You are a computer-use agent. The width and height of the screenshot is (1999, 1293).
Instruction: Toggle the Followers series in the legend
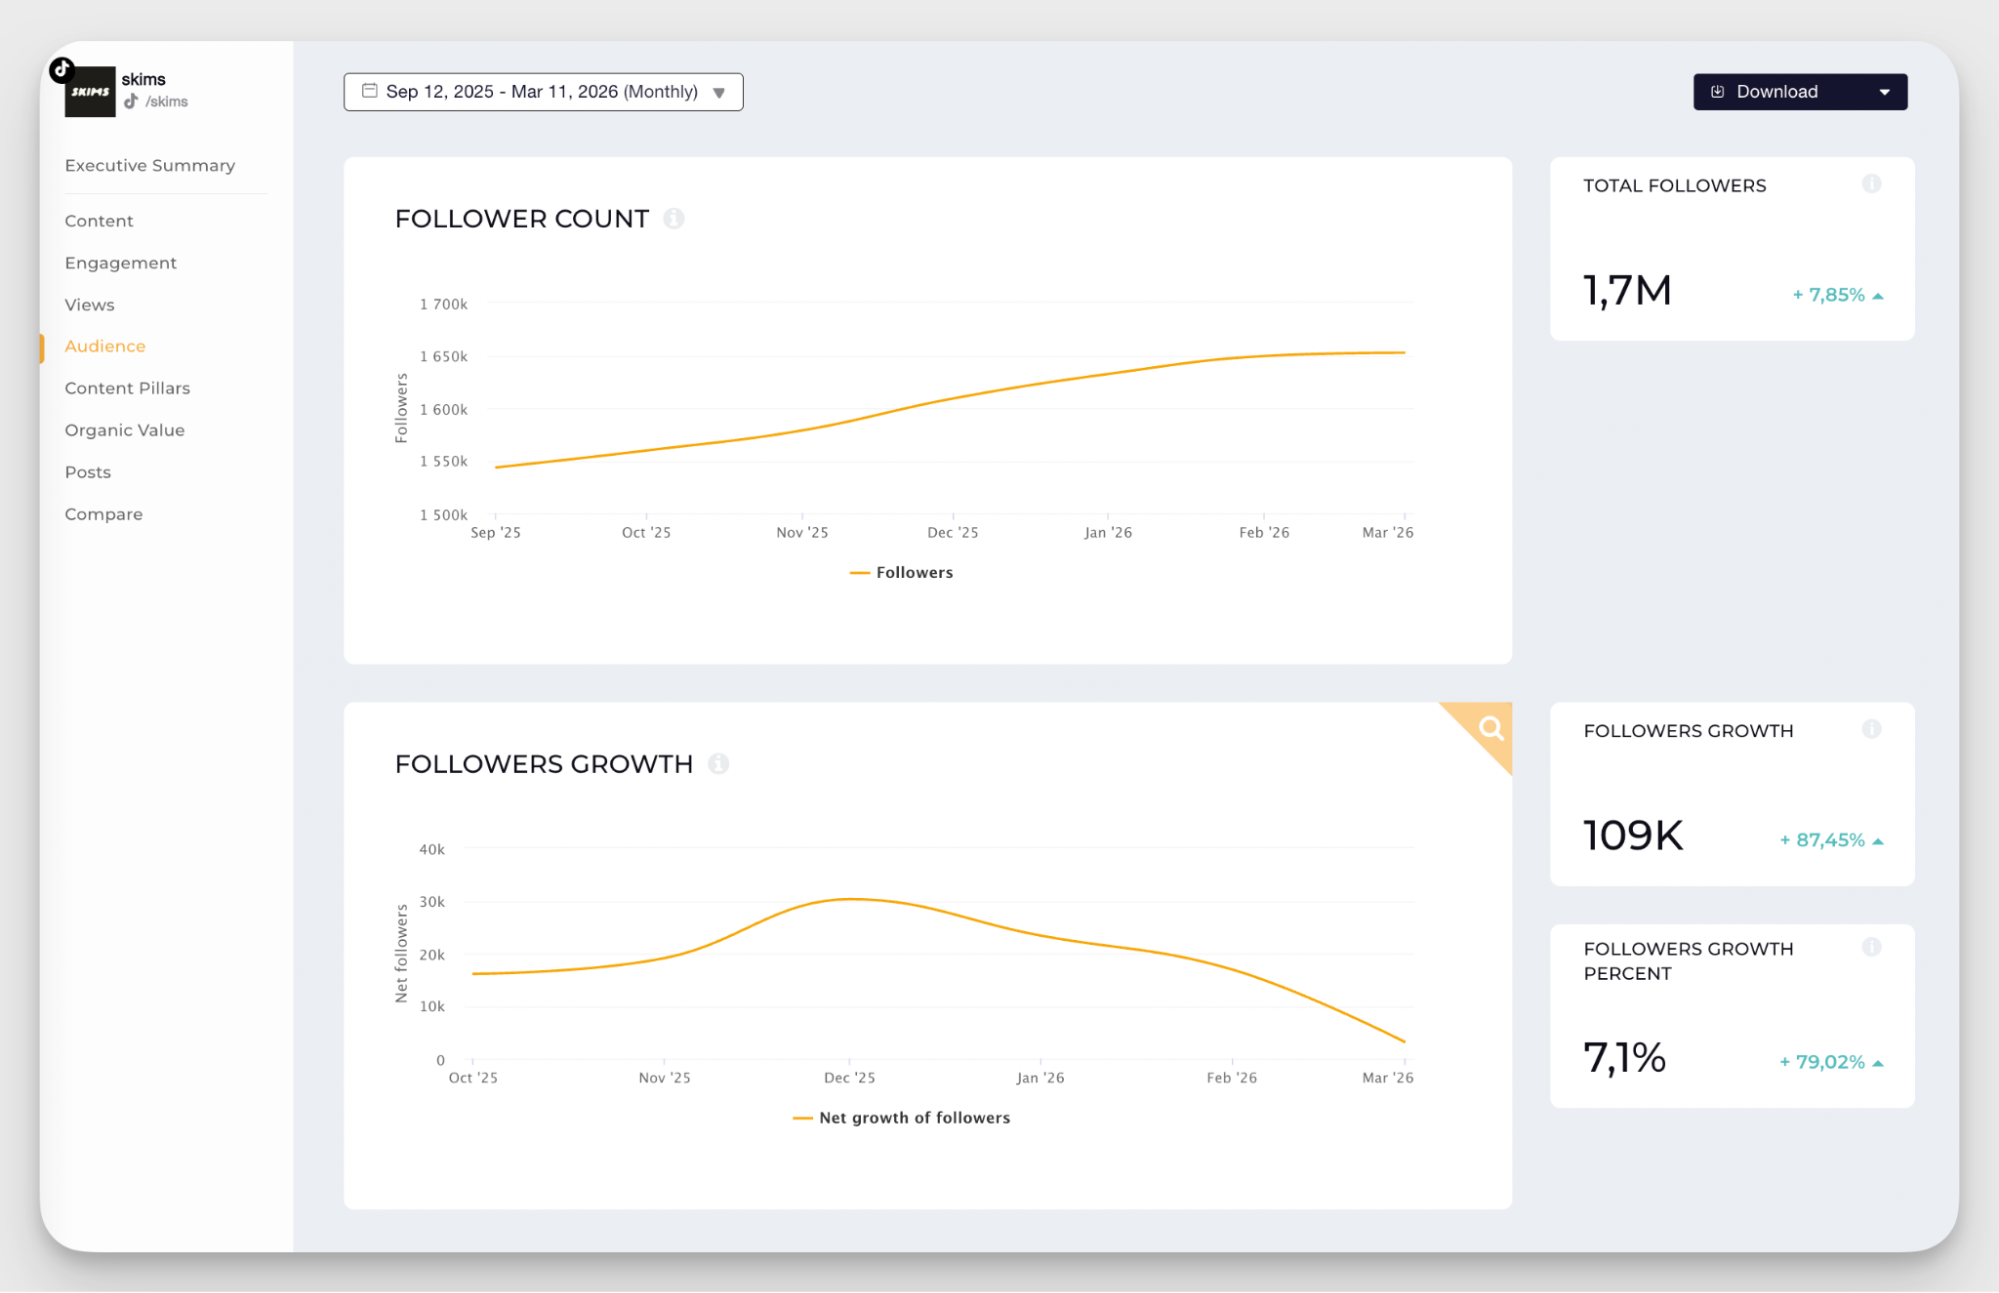coord(901,572)
